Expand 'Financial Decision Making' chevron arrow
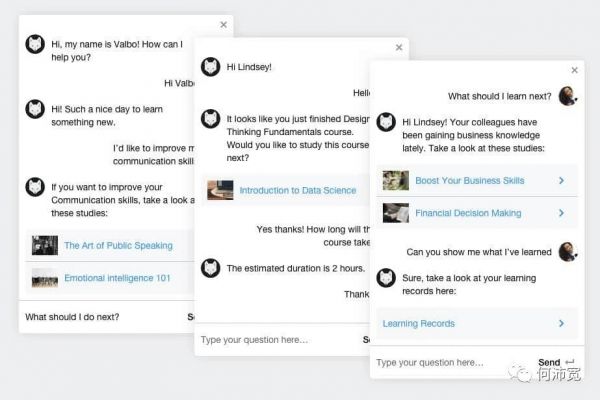Viewport: 600px width, 400px height. (x=562, y=213)
